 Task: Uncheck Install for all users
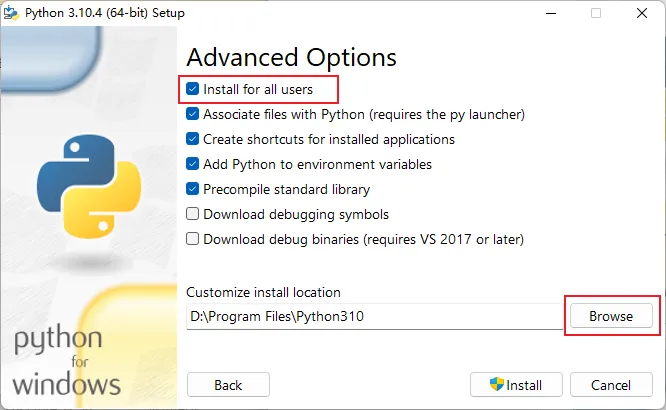point(192,89)
